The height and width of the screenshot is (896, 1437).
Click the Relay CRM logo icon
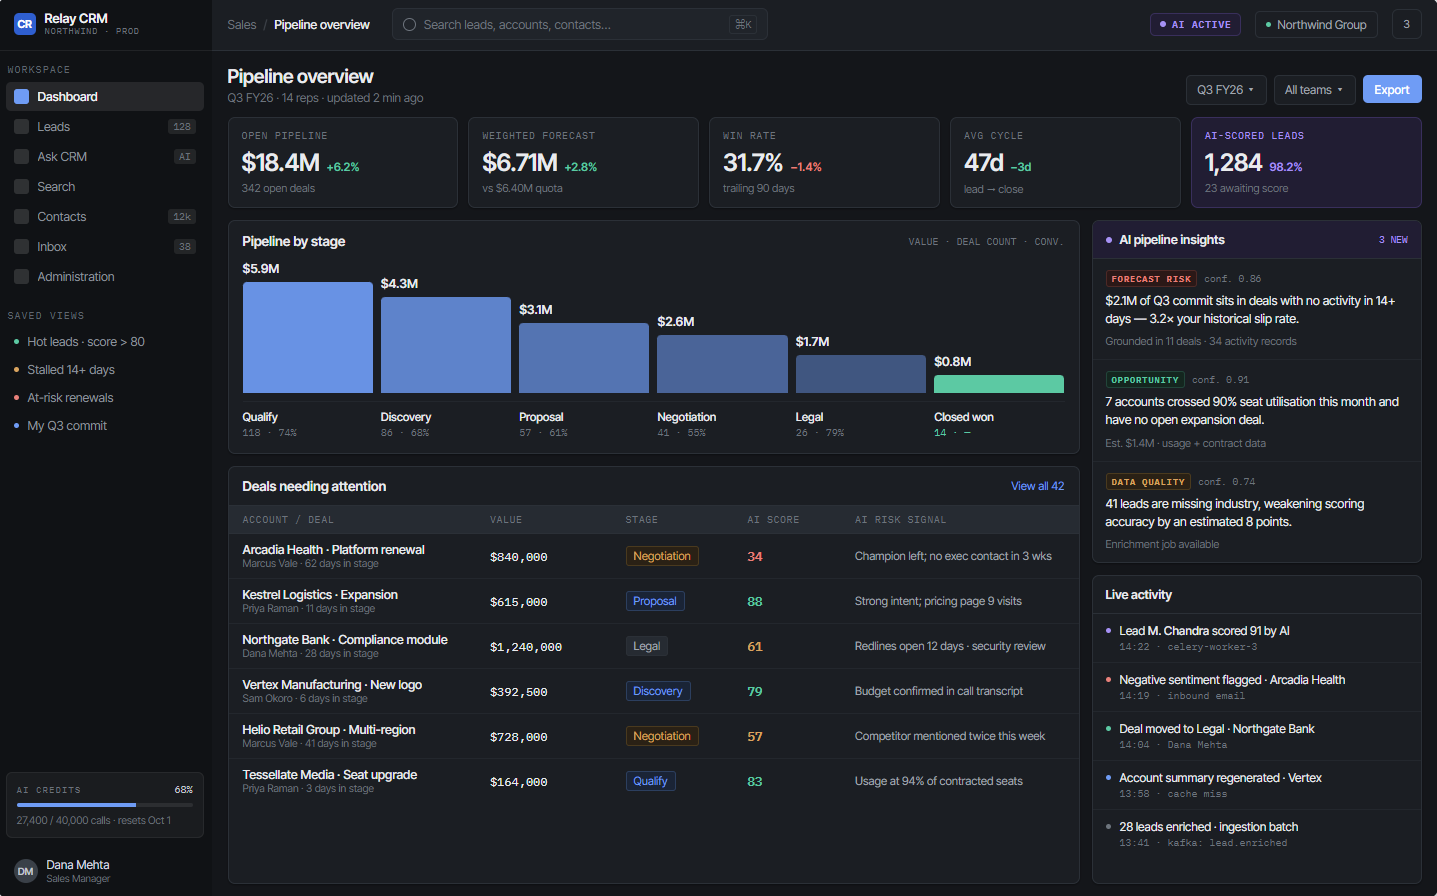25,24
